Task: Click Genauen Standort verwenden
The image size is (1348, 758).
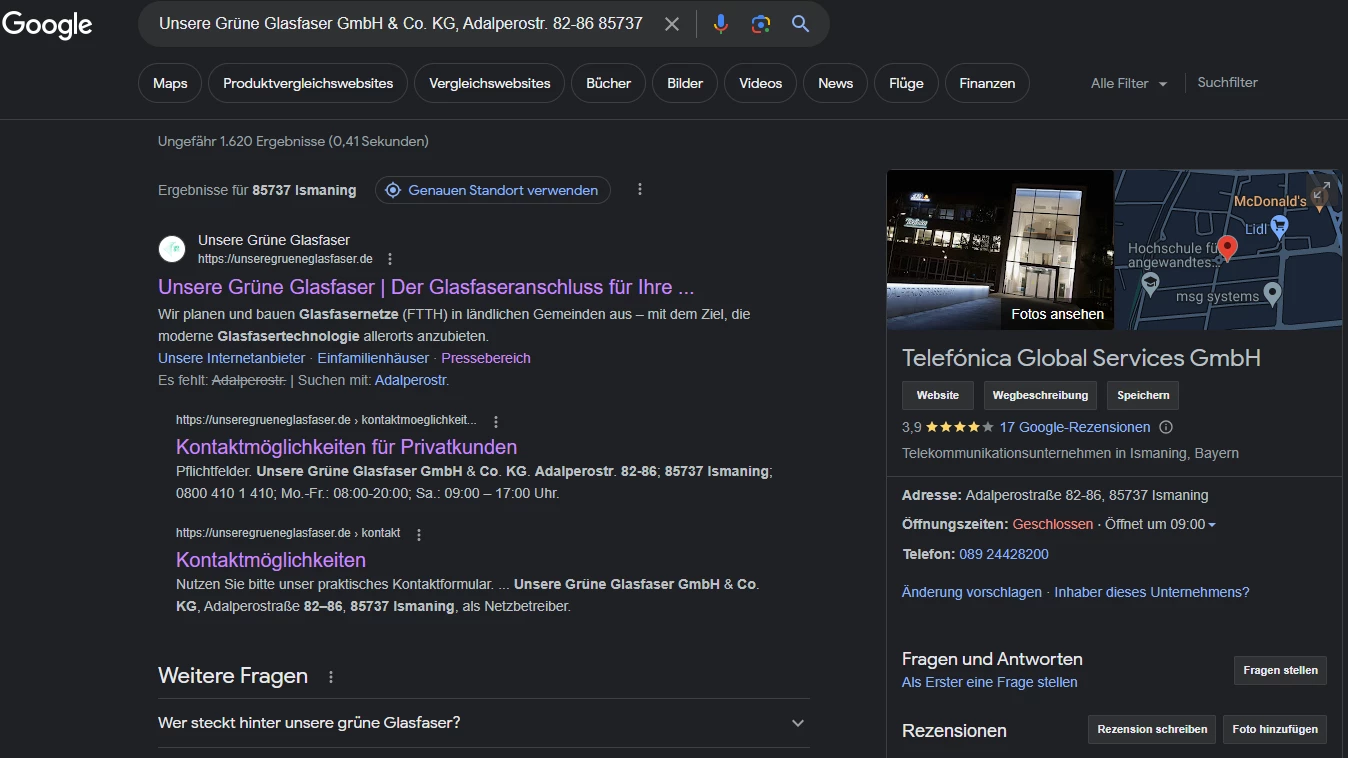Action: (x=492, y=190)
